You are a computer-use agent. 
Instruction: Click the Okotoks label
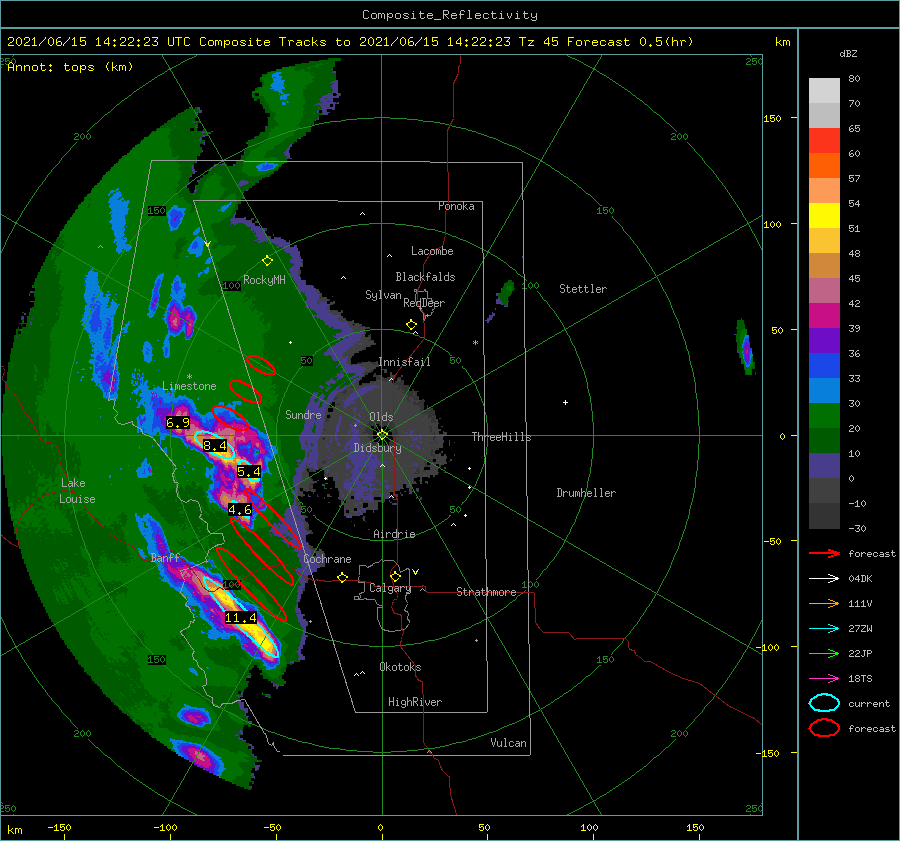(400, 666)
